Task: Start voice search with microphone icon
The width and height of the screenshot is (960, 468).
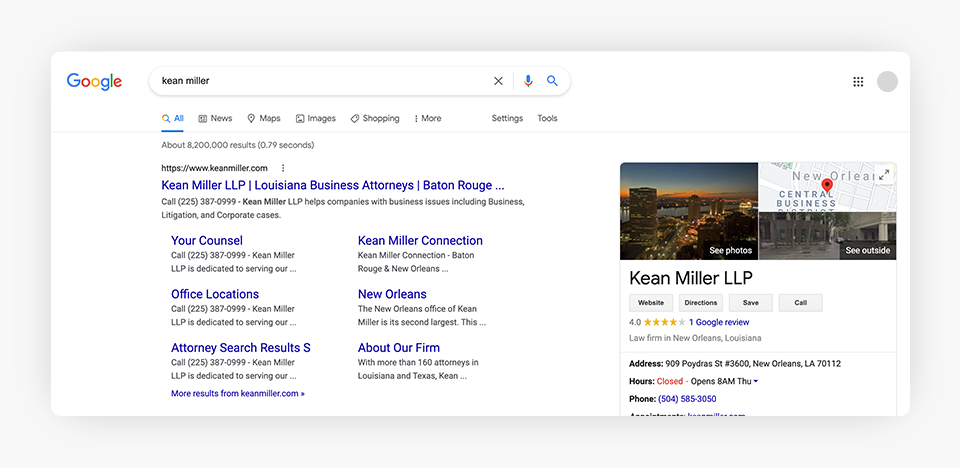Action: coord(528,81)
